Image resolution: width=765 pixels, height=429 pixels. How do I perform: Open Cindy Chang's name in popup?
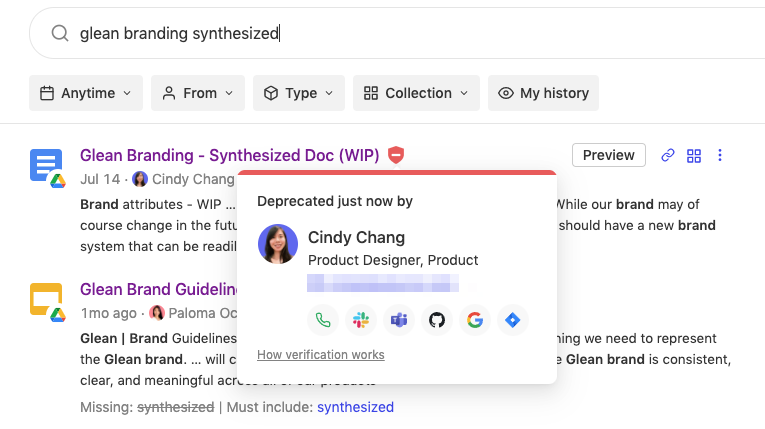coord(356,238)
